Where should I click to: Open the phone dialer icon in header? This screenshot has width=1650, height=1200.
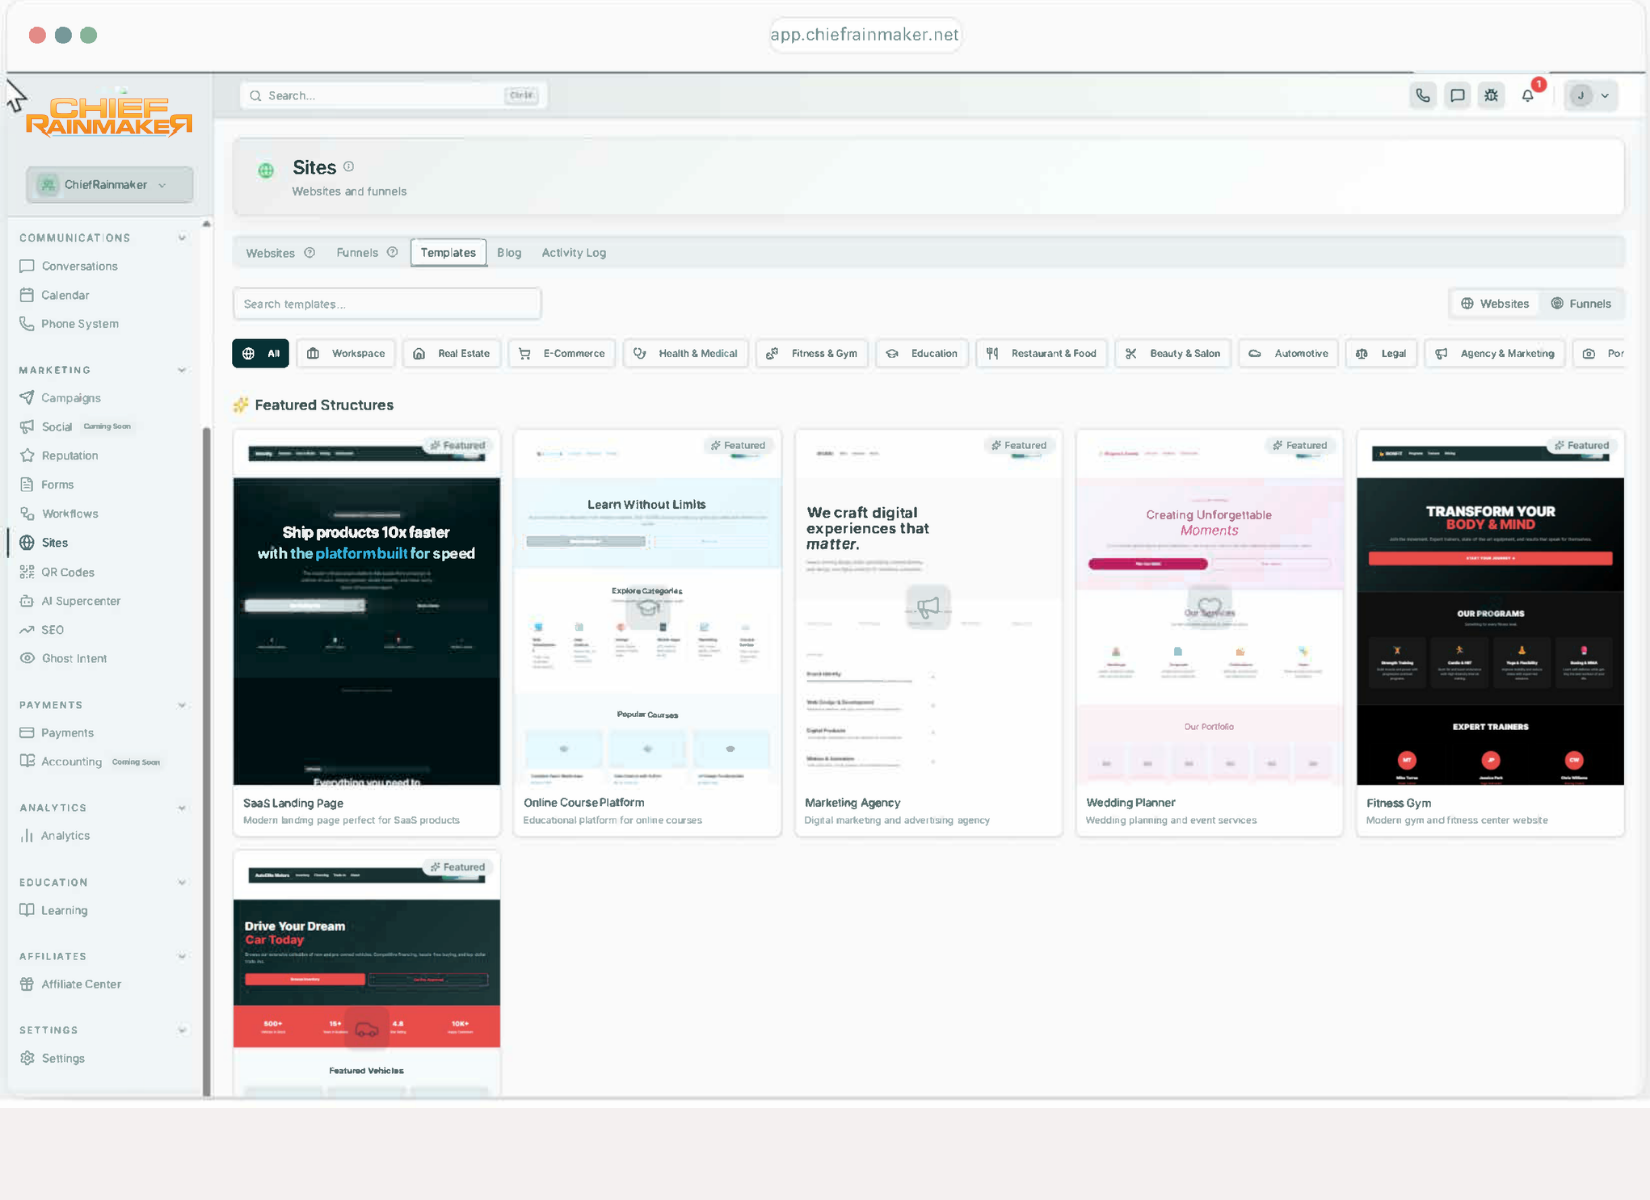[1423, 96]
